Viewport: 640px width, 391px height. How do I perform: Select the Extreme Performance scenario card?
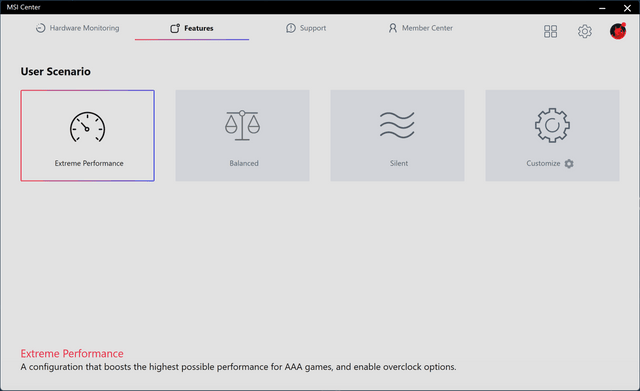(x=87, y=136)
